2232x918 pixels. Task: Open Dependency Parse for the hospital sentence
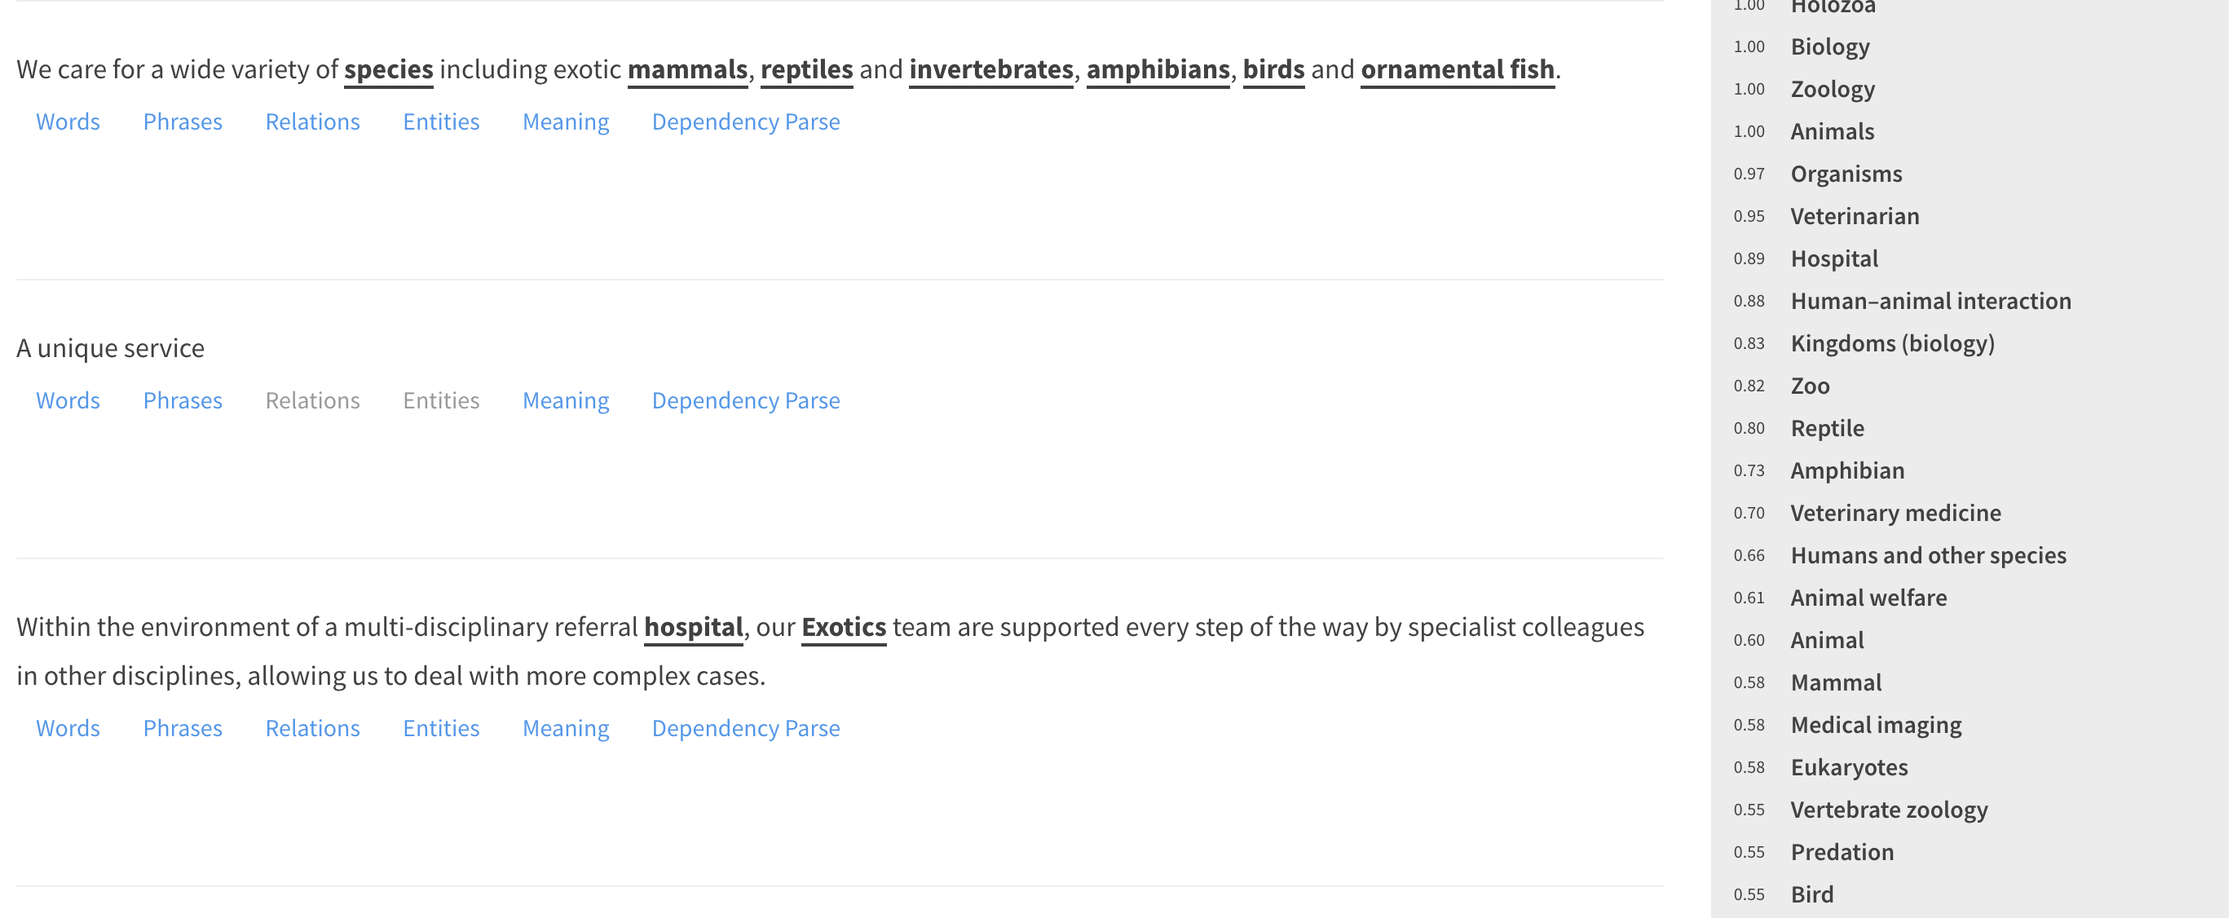(745, 729)
